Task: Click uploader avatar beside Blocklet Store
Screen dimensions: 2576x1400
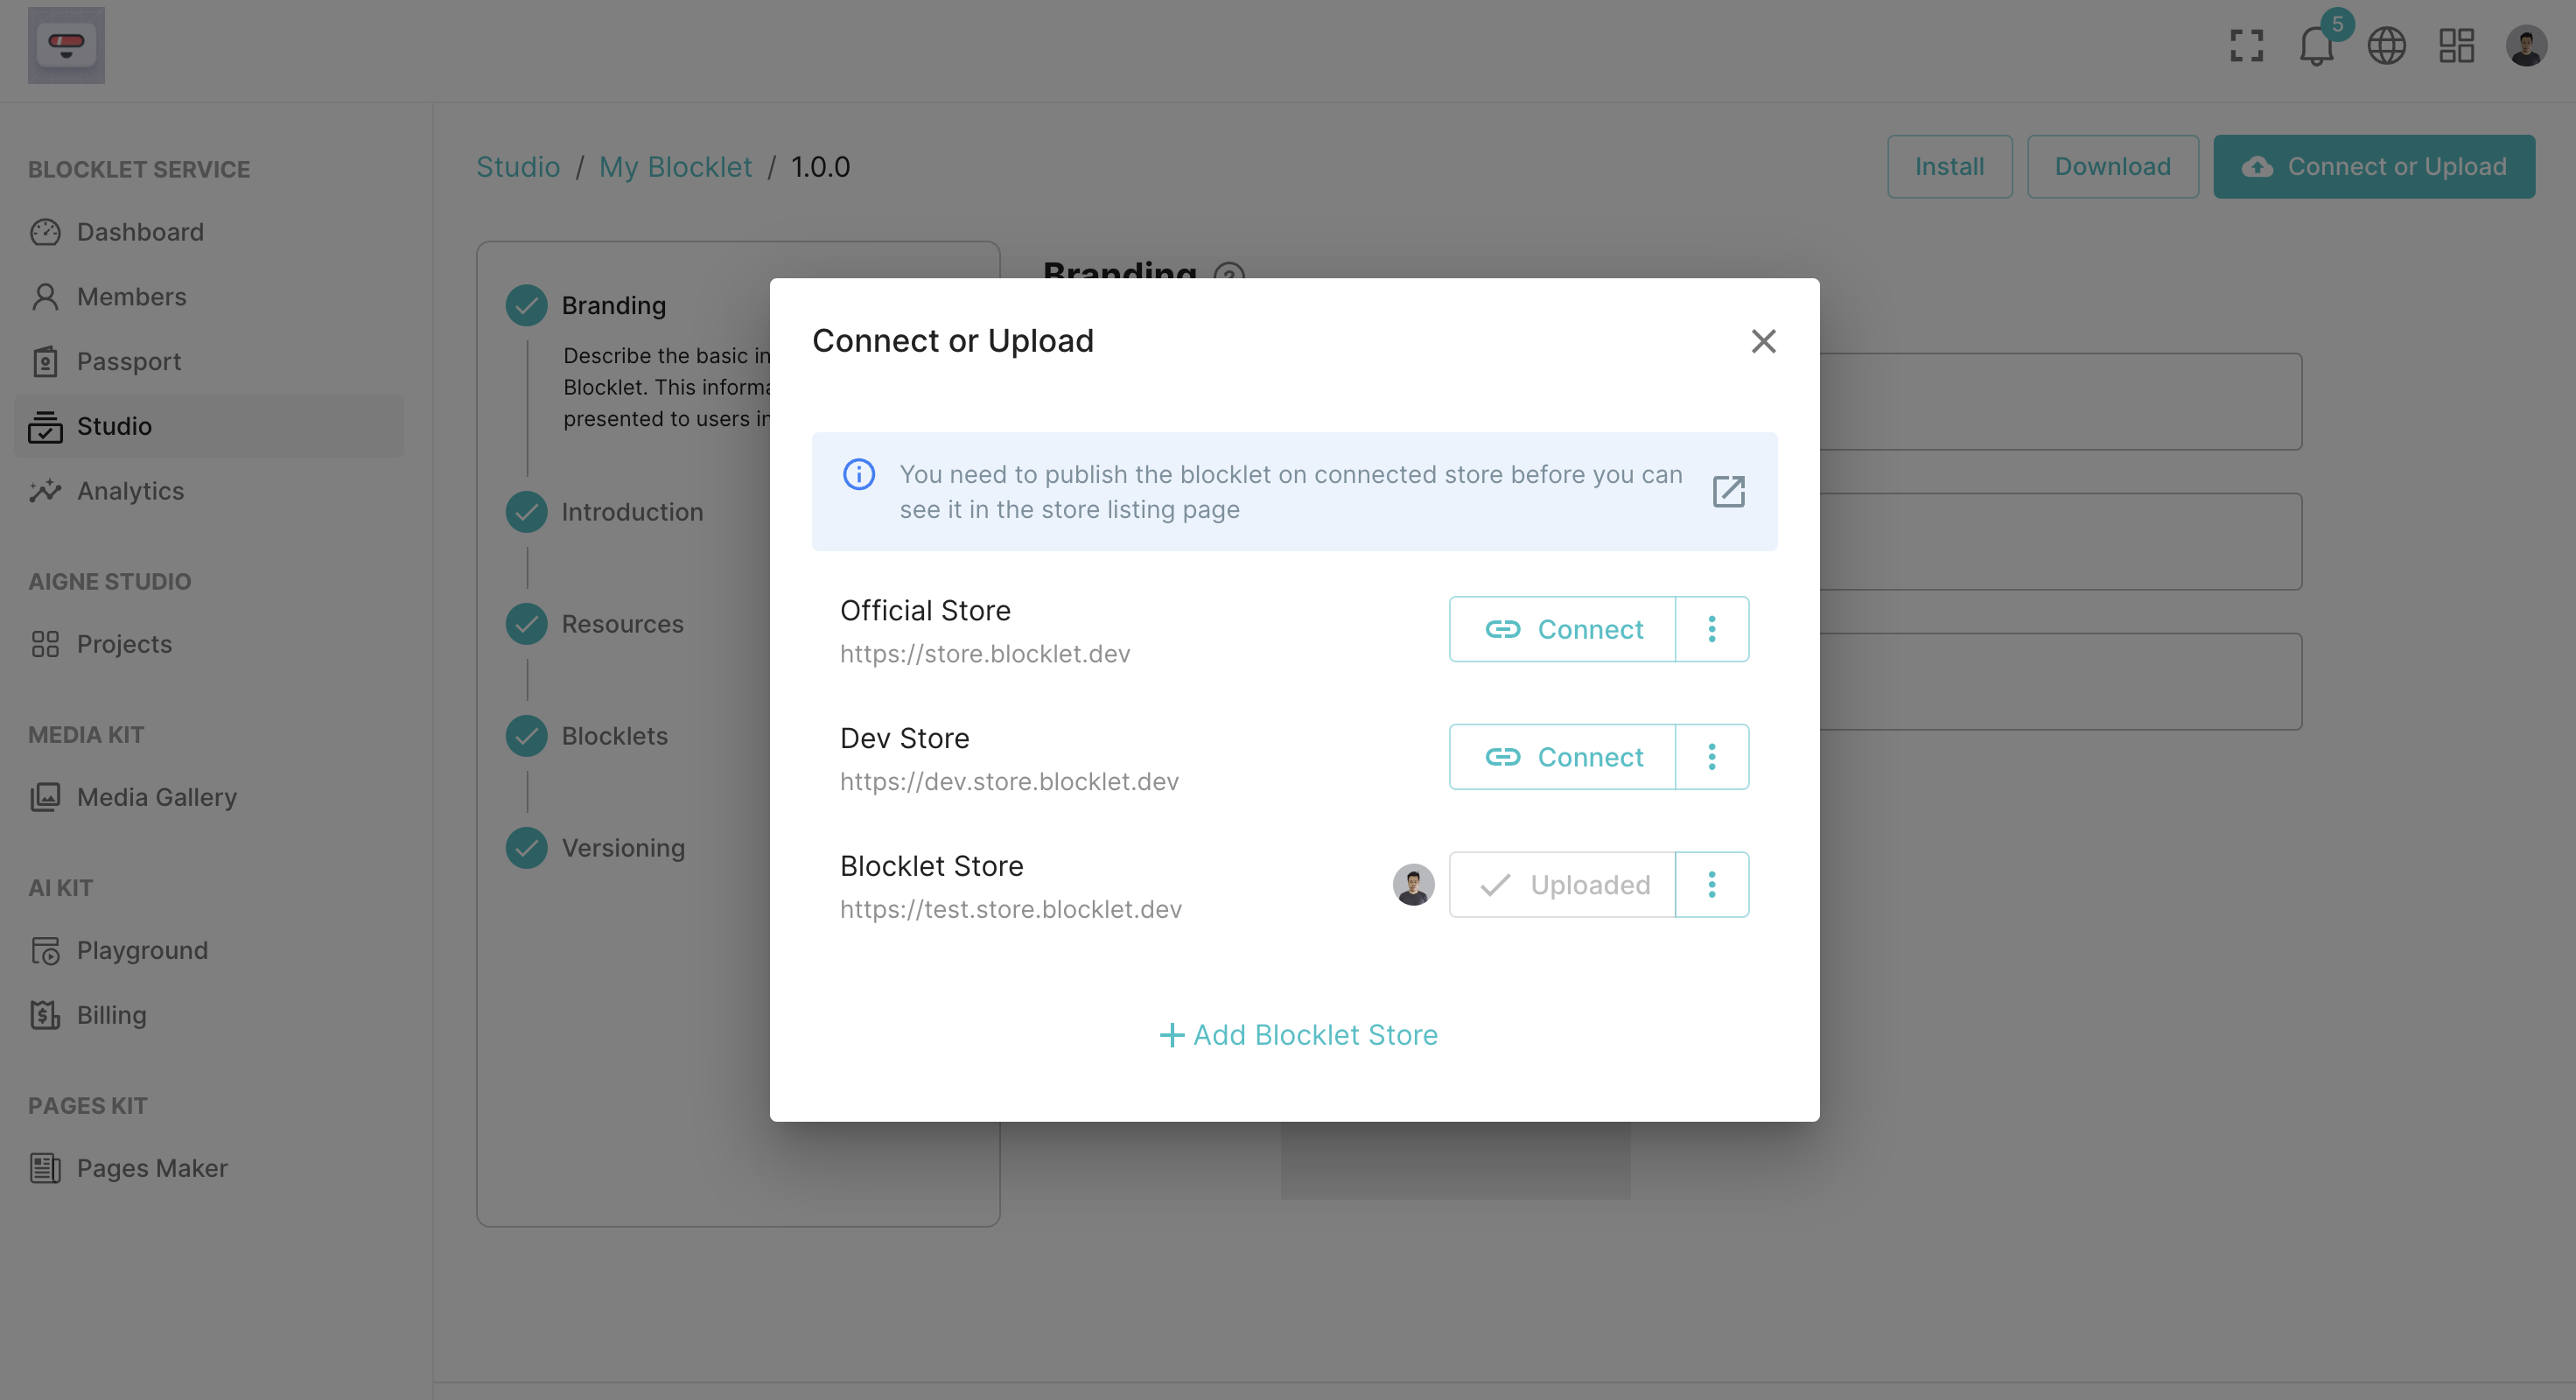Action: coord(1413,885)
